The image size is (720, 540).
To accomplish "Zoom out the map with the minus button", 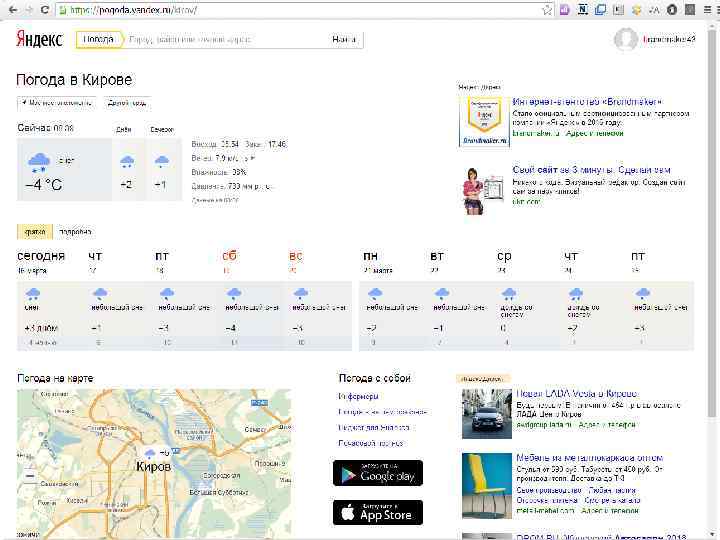I will tap(30, 476).
